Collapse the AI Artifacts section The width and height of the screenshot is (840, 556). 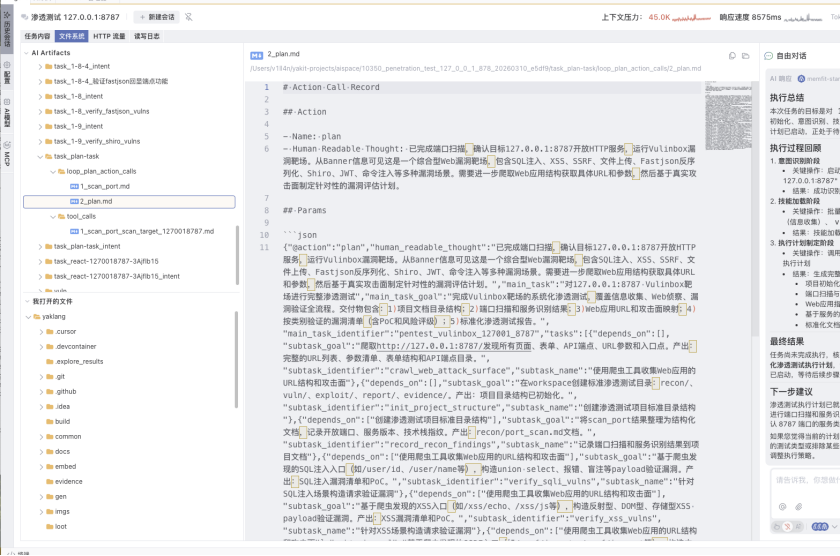click(26, 52)
